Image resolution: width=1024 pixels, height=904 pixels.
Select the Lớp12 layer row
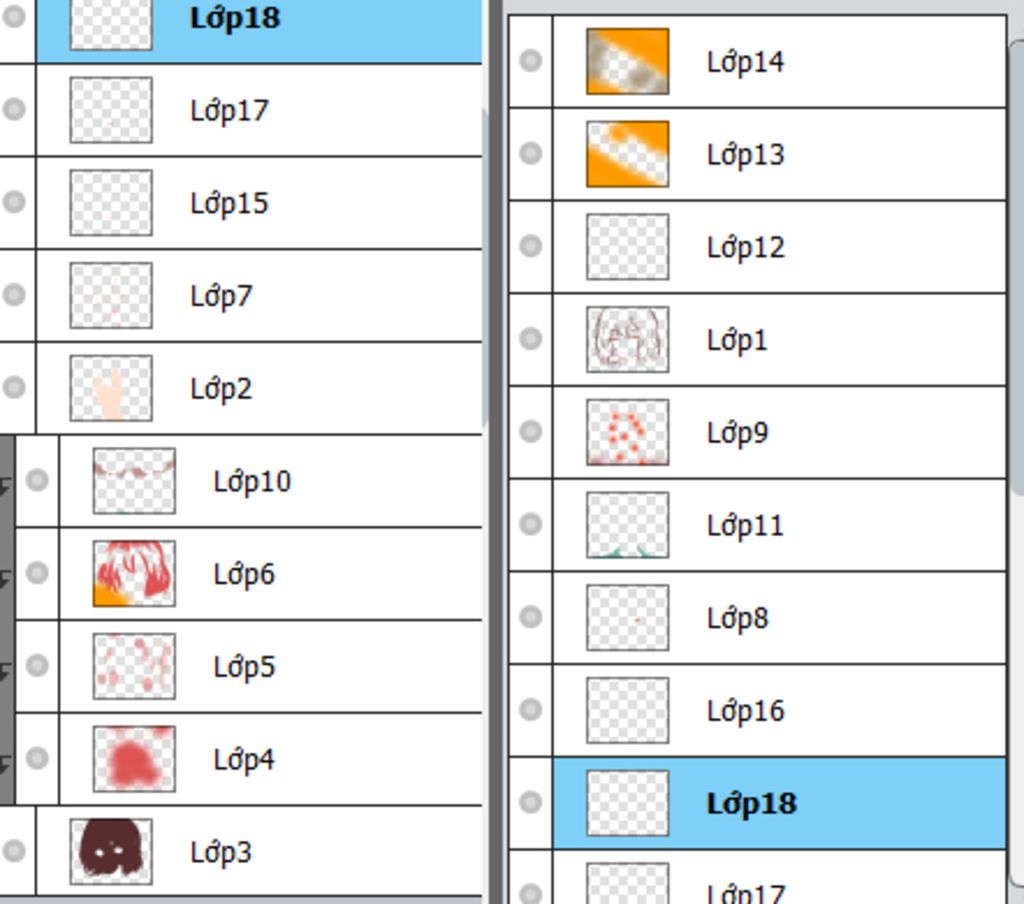click(779, 247)
